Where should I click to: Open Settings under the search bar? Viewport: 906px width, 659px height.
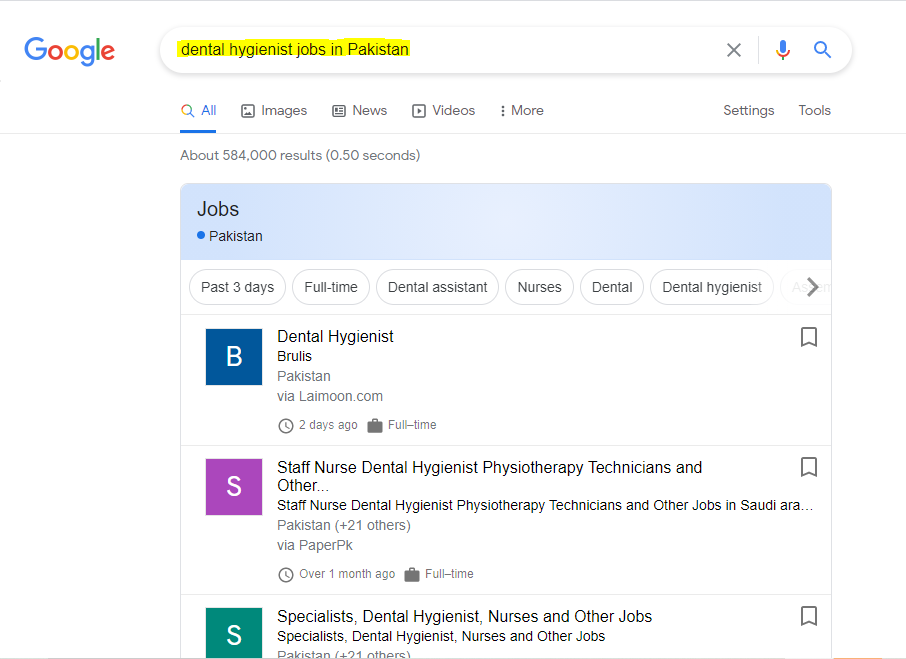click(748, 110)
